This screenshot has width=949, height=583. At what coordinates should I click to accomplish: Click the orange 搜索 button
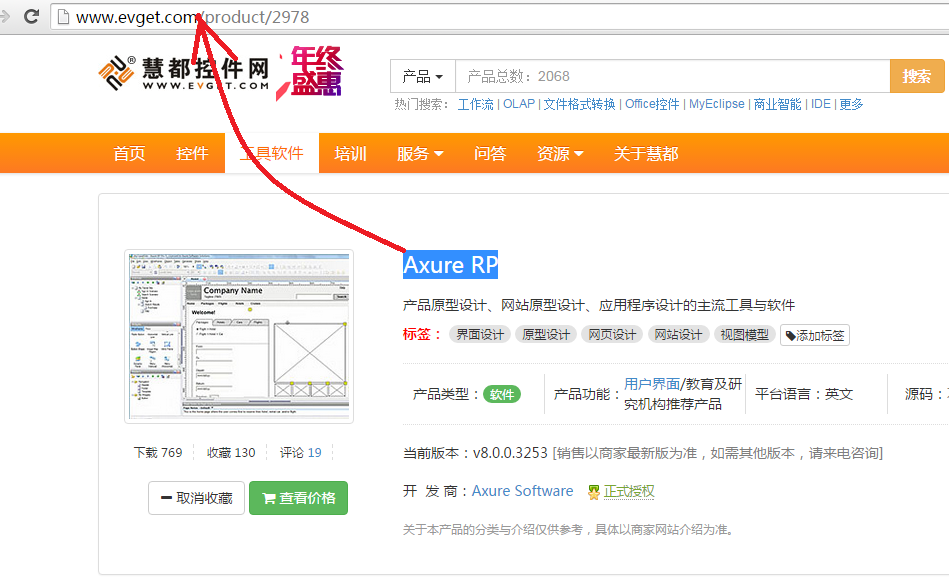[x=916, y=76]
